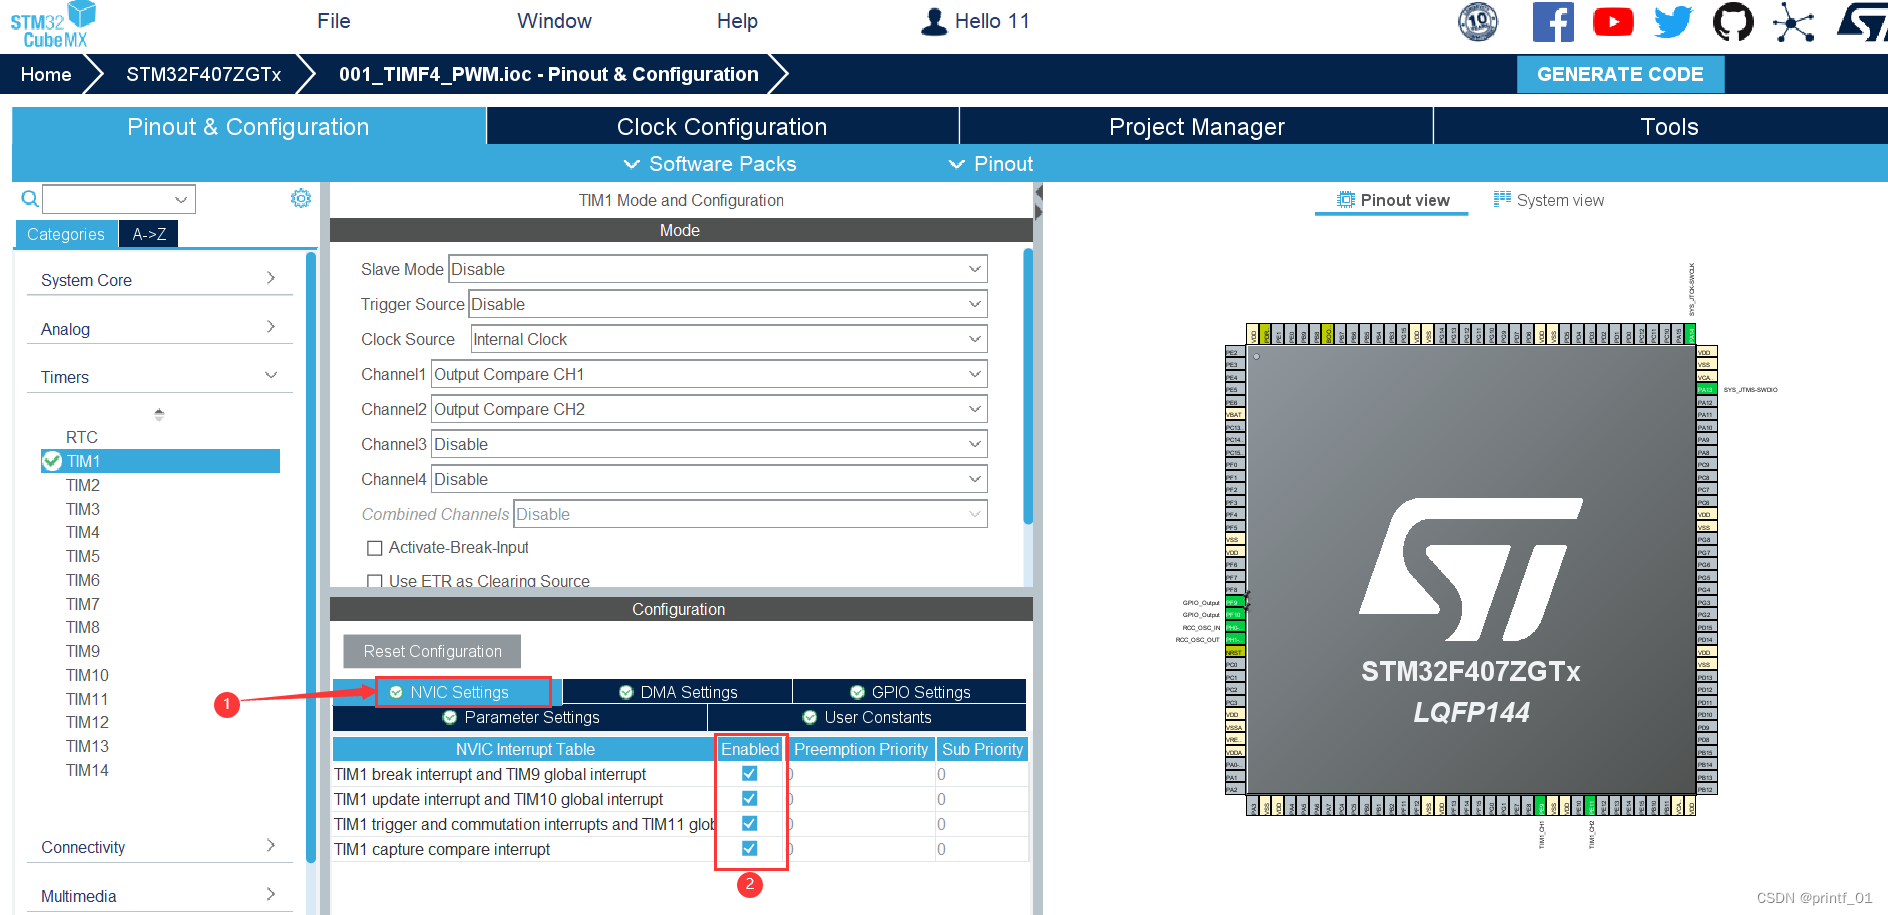Switch to A->Z tab

point(149,234)
